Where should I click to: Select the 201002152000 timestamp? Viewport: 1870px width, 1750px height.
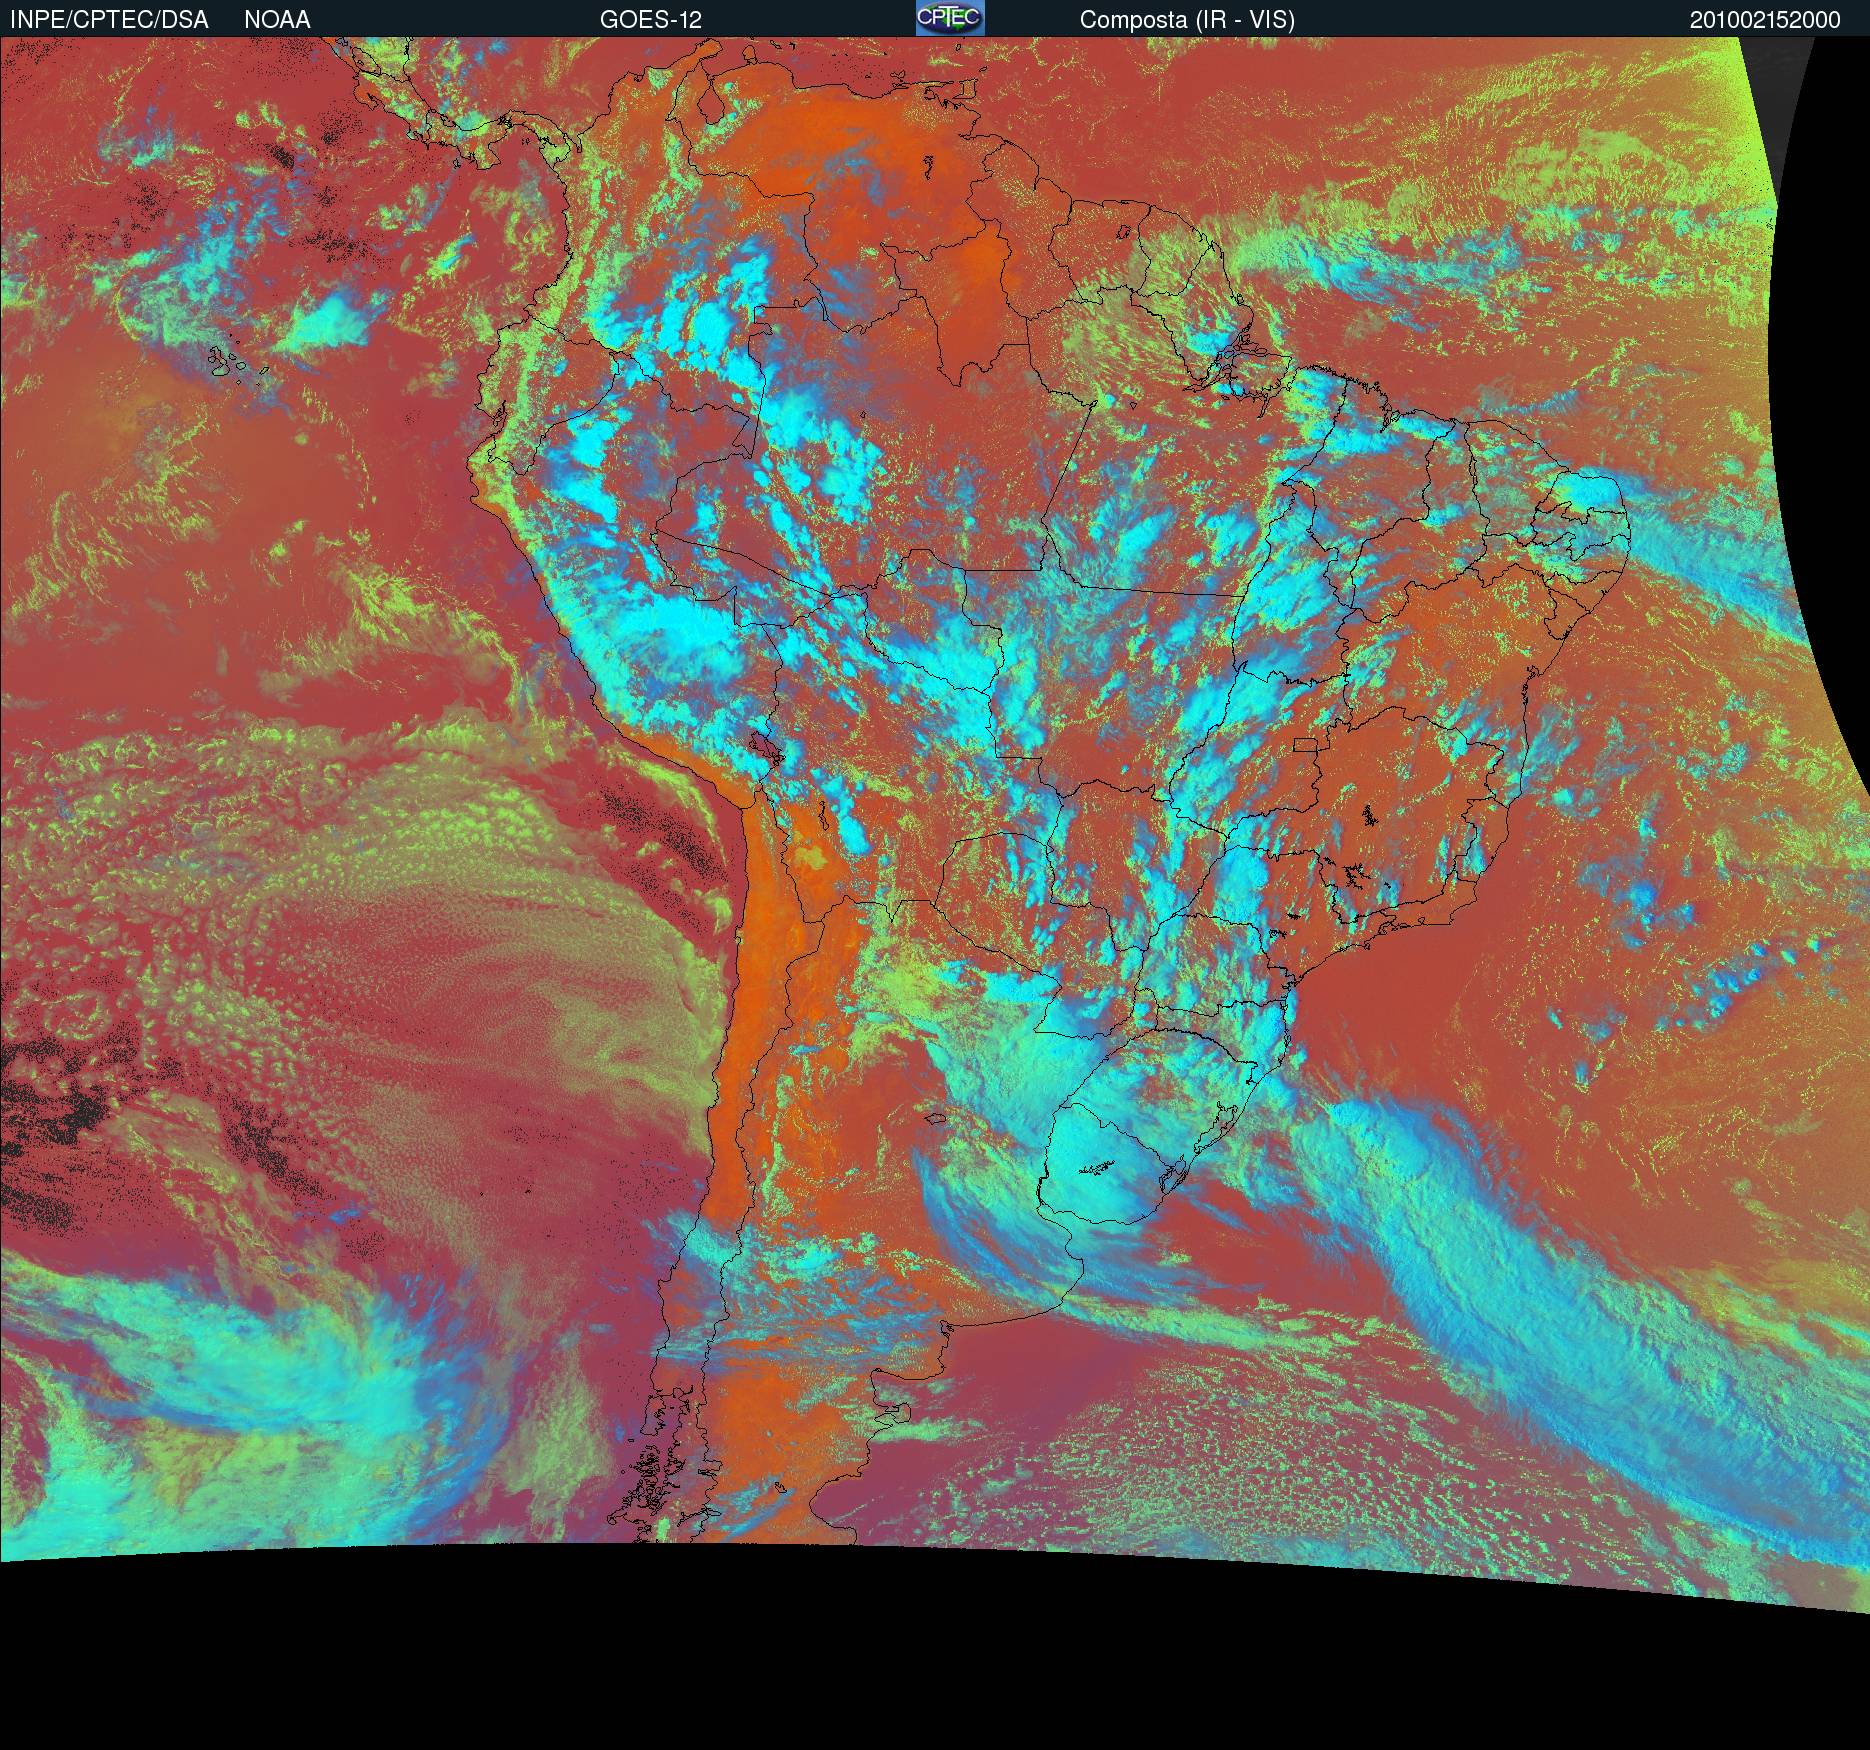[x=1765, y=20]
